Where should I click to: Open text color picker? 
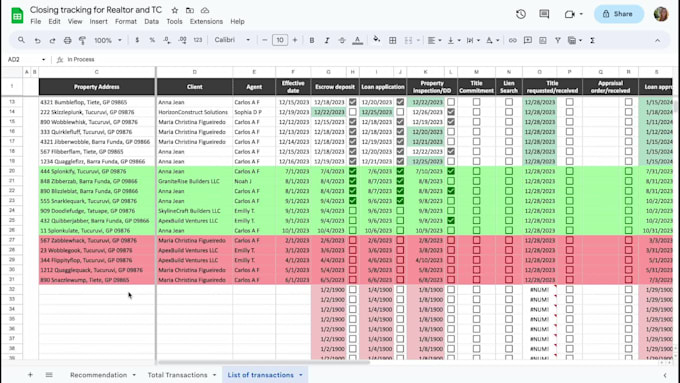pos(357,40)
